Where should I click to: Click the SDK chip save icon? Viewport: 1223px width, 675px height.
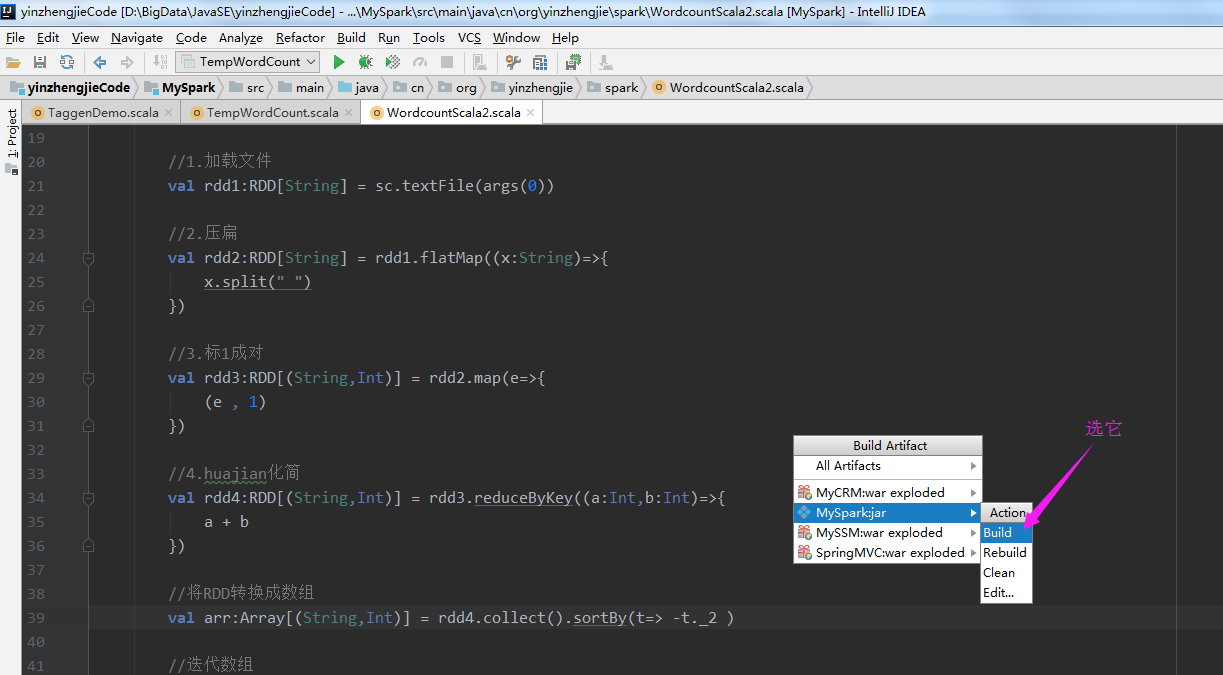(573, 62)
